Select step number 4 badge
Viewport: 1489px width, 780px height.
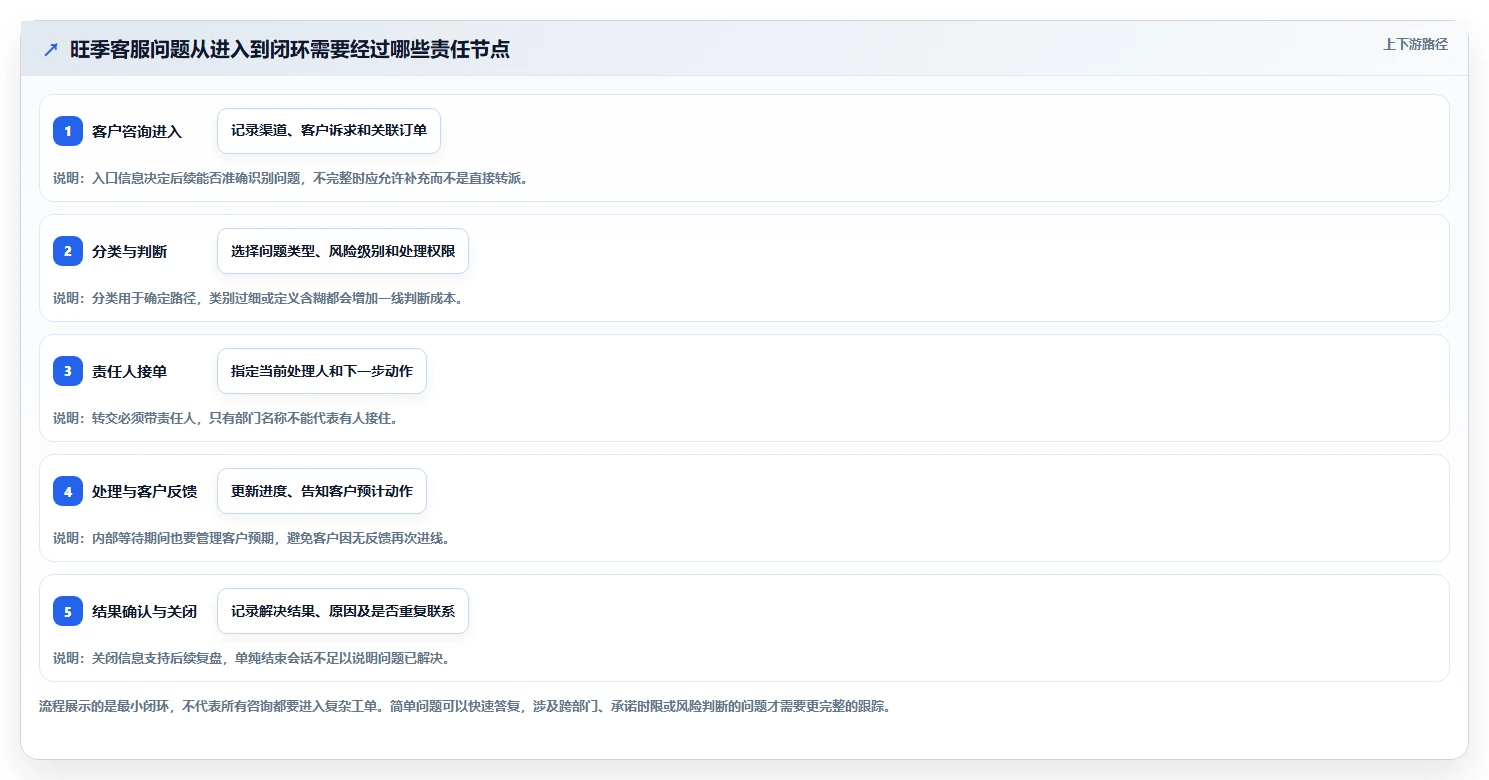coord(68,491)
